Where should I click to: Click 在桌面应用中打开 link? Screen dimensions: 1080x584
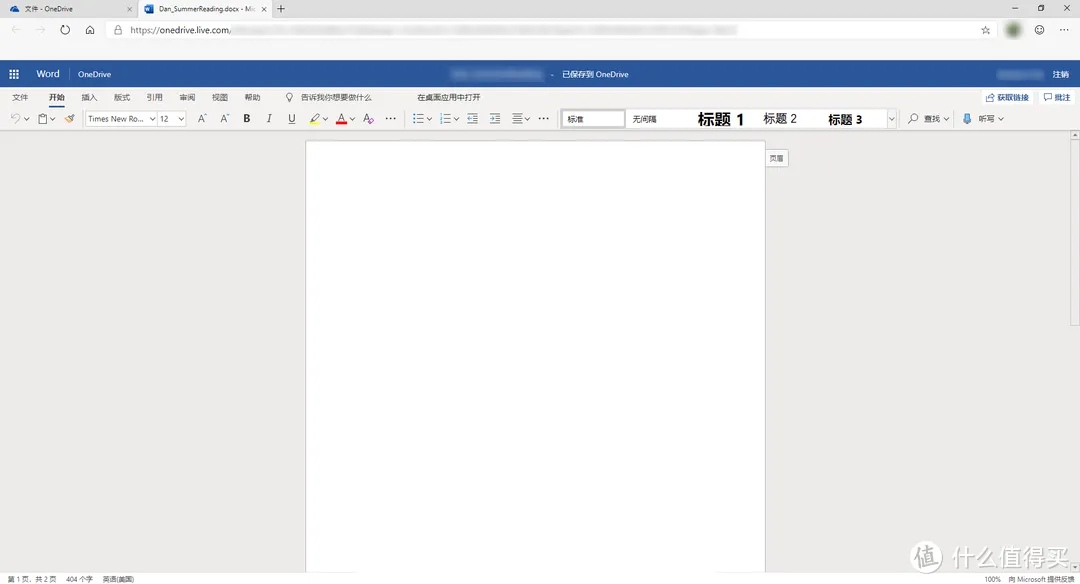pyautogui.click(x=449, y=98)
